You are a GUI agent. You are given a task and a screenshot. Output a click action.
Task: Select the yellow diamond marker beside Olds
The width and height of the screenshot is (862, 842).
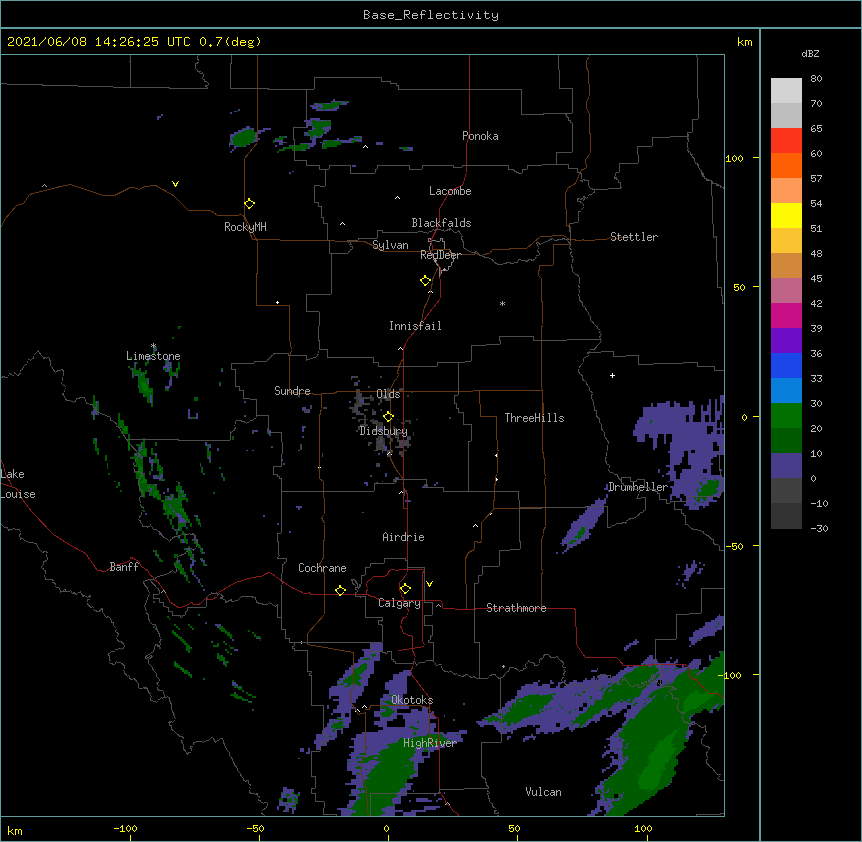[x=389, y=417]
